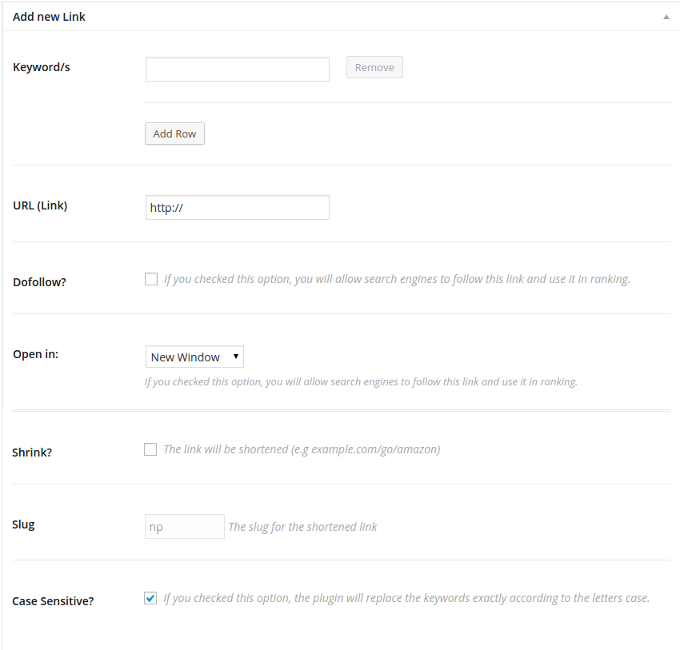Click the Open in: label

[36, 354]
